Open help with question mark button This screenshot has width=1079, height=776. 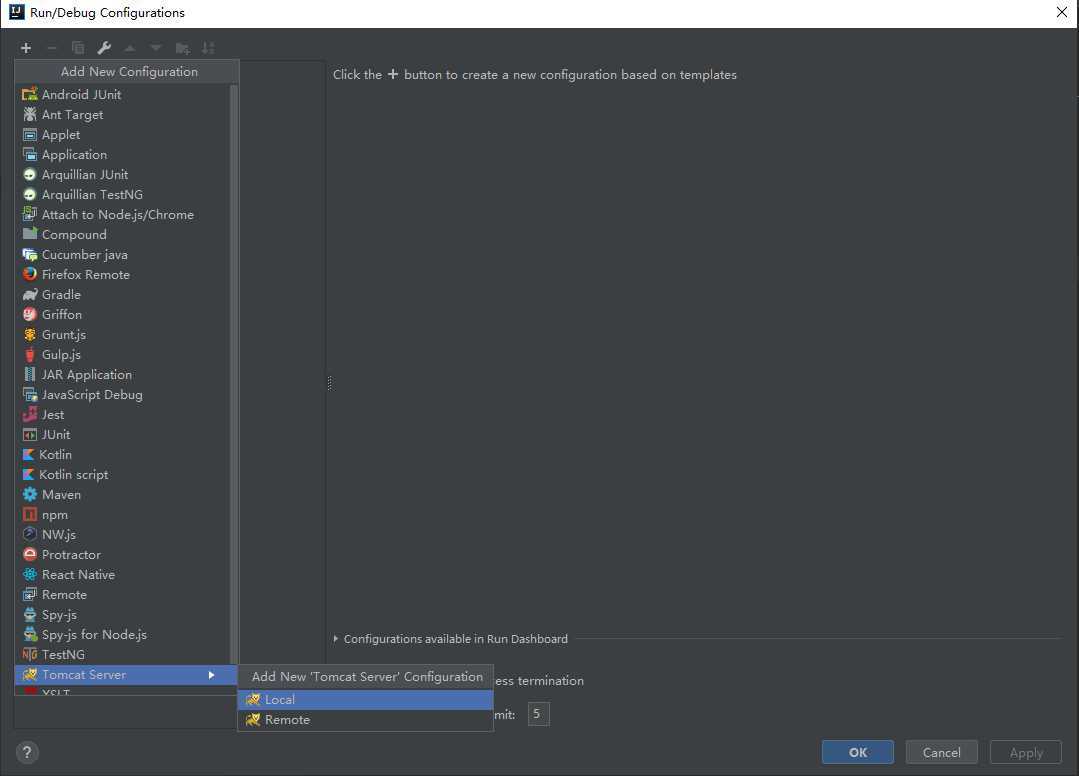(x=27, y=752)
